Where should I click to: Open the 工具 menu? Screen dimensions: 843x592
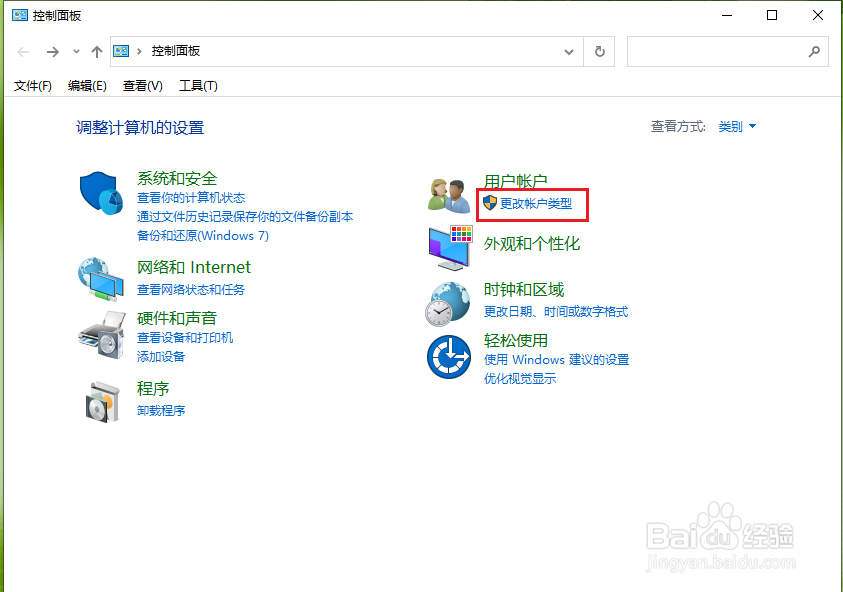pyautogui.click(x=197, y=85)
